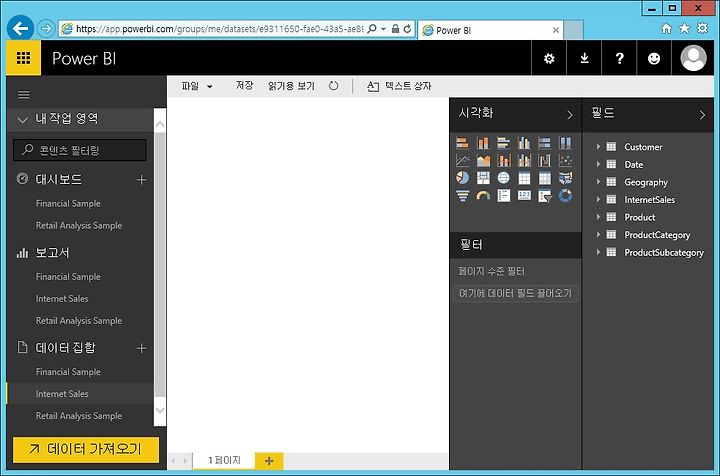Choose the line chart visualization
The height and width of the screenshot is (476, 720).
pos(462,161)
